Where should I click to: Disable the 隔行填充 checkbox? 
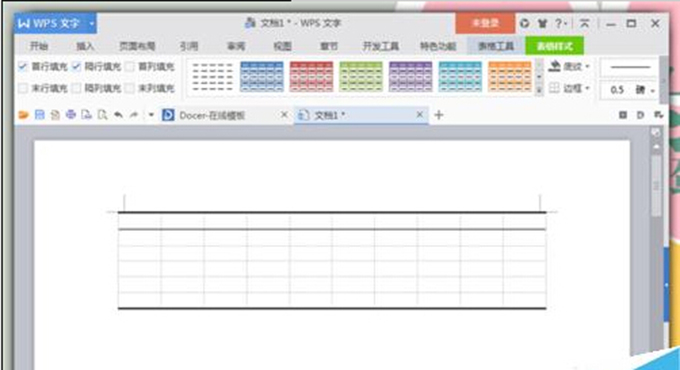pos(76,66)
